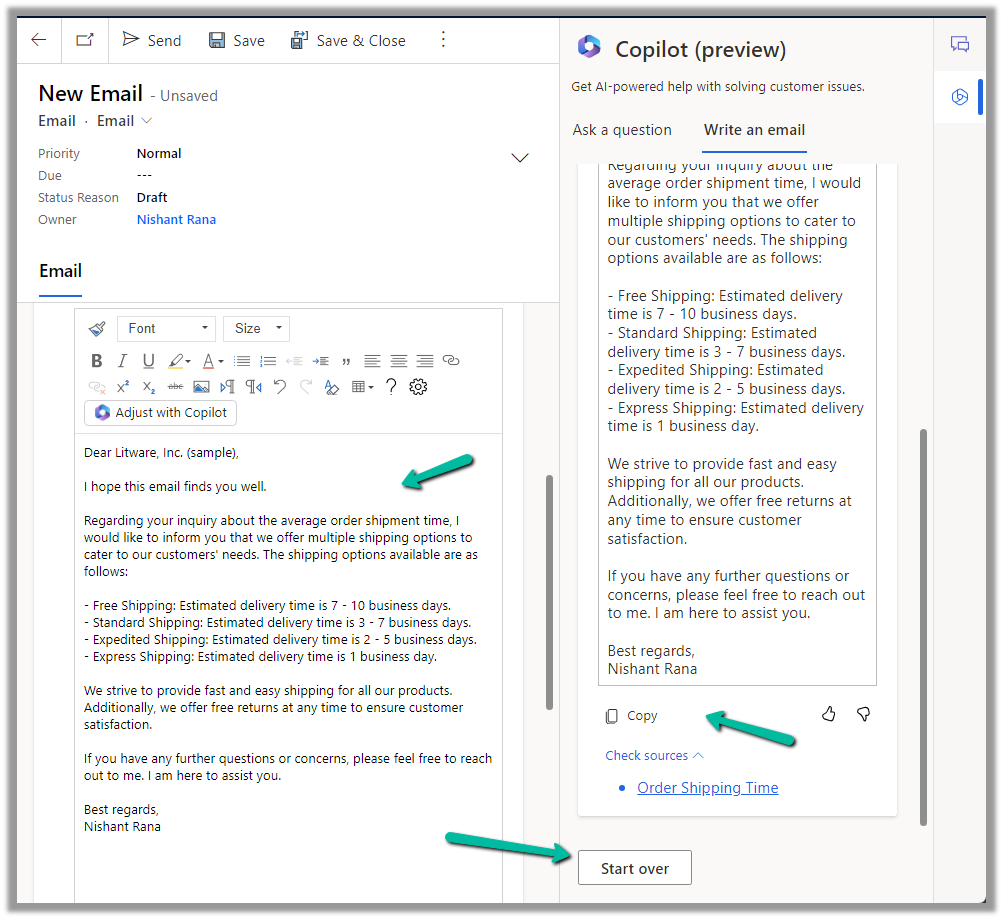The width and height of the screenshot is (1003, 919).
Task: Open the Font dropdown
Action: [x=166, y=329]
